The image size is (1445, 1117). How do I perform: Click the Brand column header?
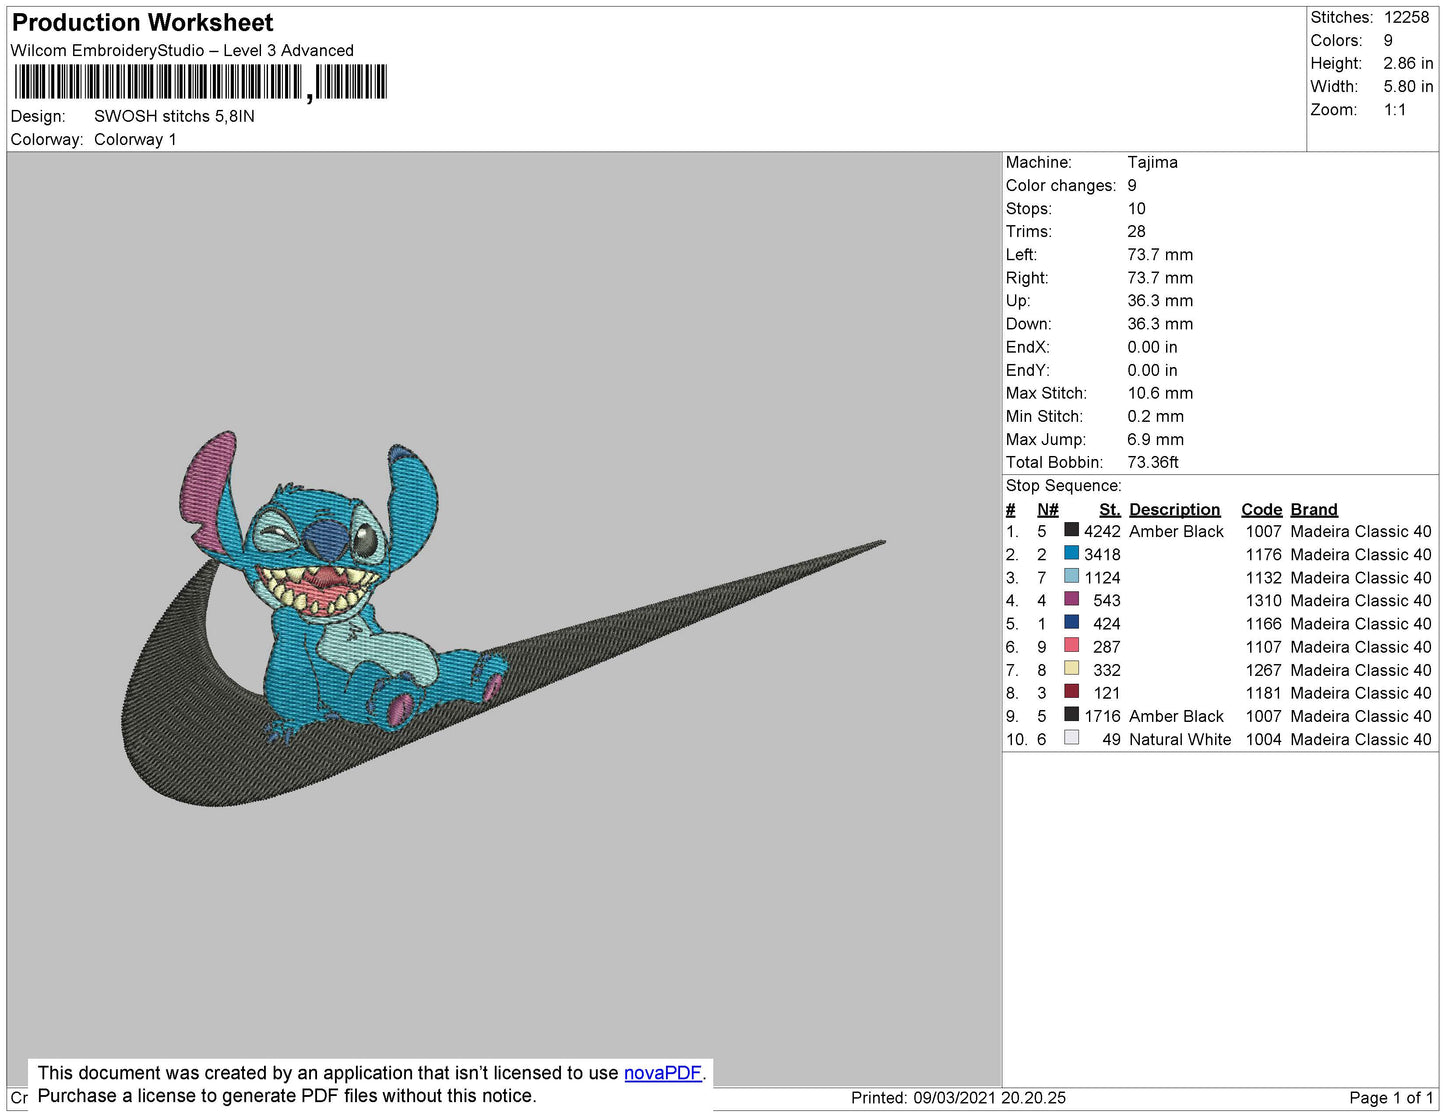1313,509
